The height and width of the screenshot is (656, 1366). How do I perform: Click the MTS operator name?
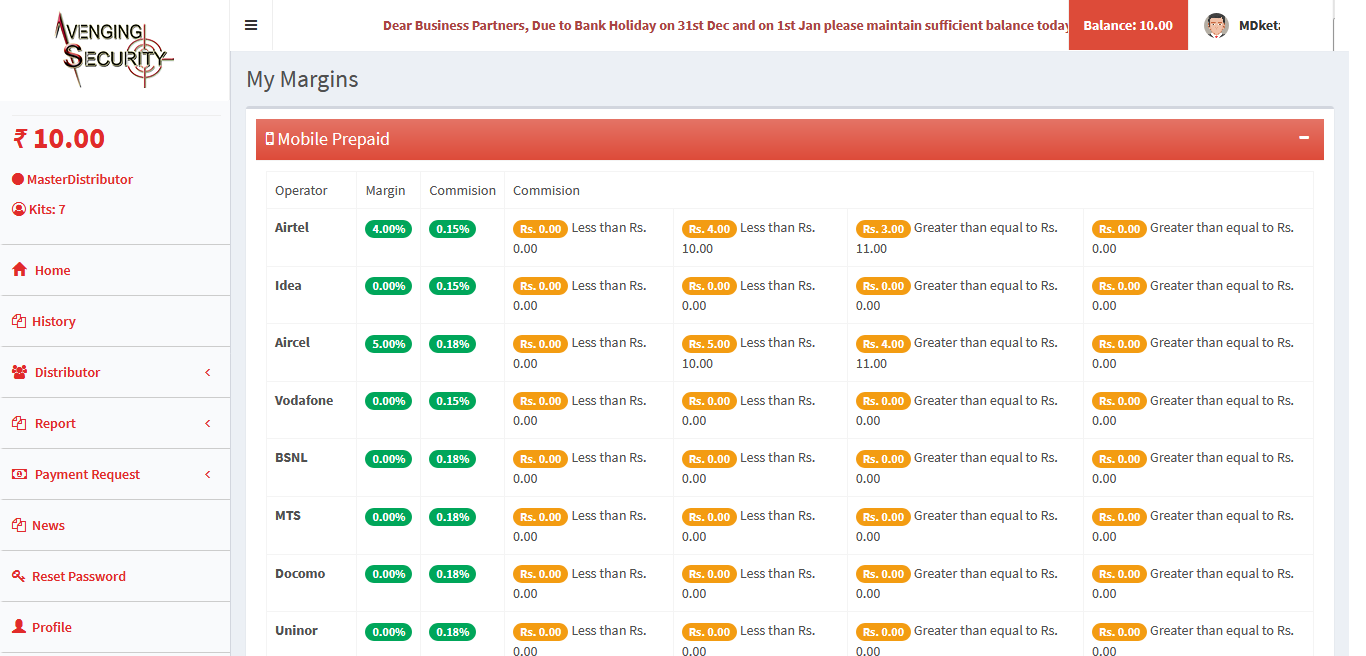(x=288, y=515)
